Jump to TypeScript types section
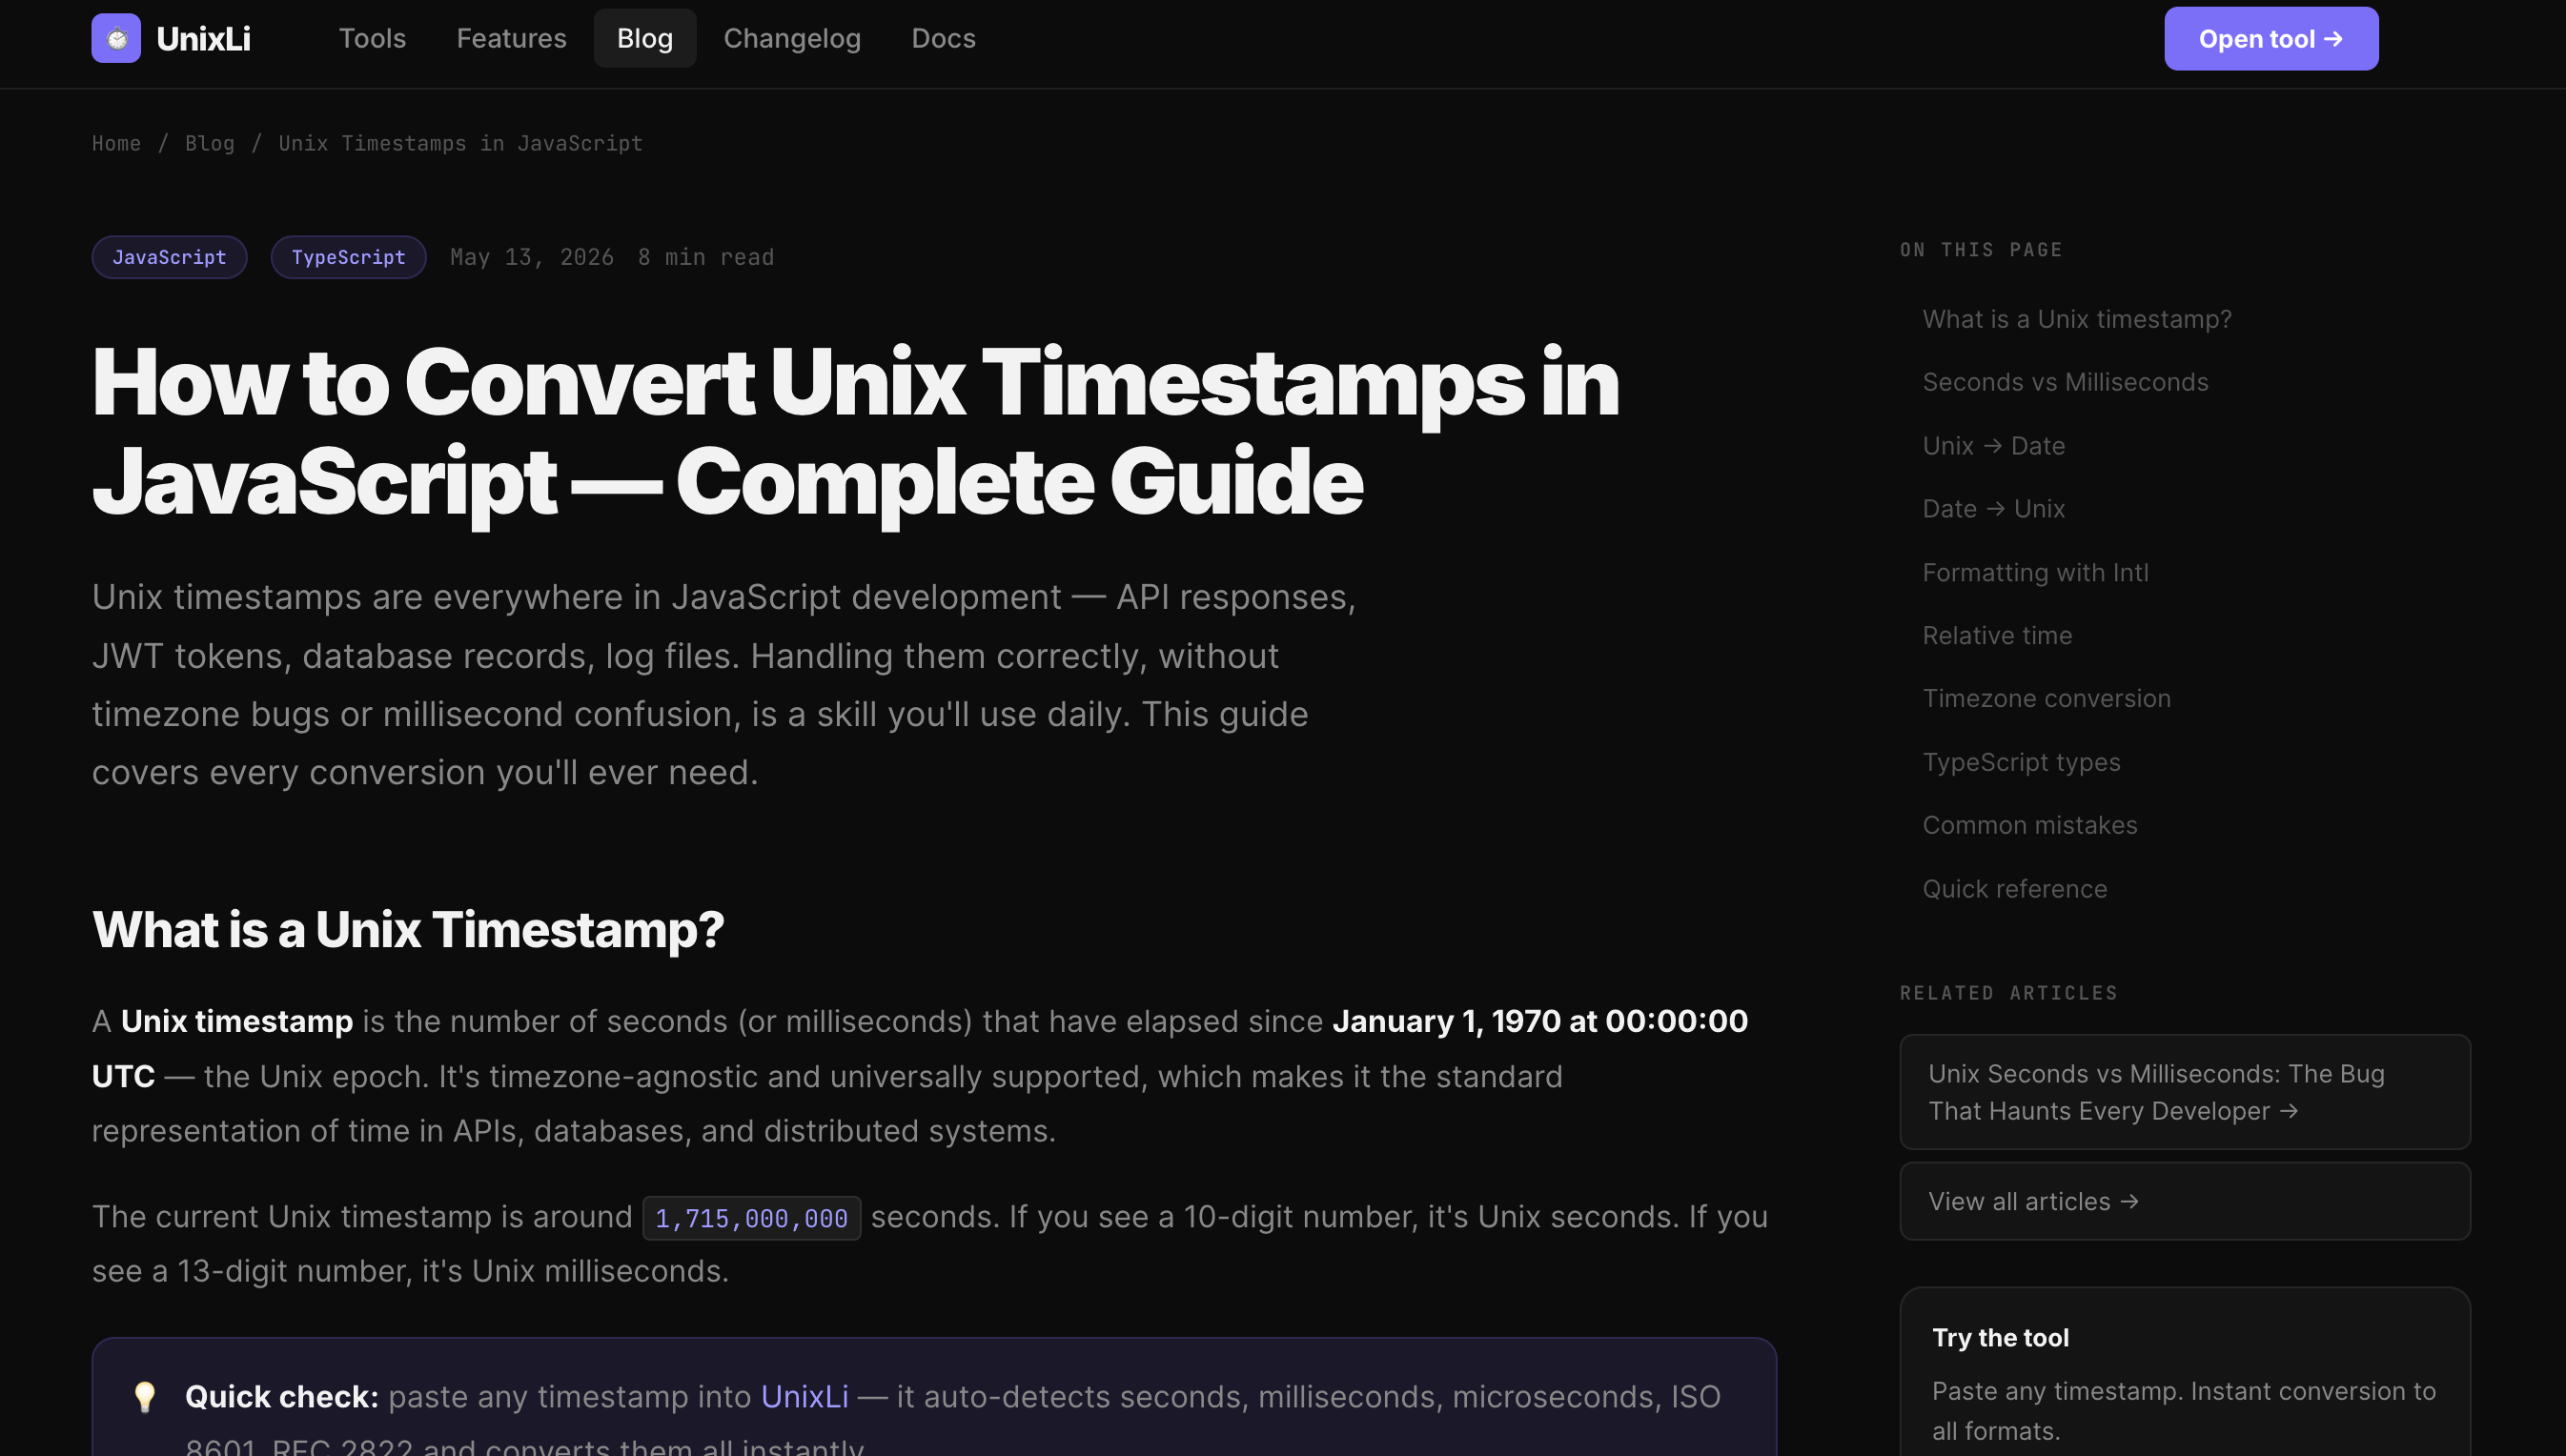The width and height of the screenshot is (2566, 1456). point(2021,763)
